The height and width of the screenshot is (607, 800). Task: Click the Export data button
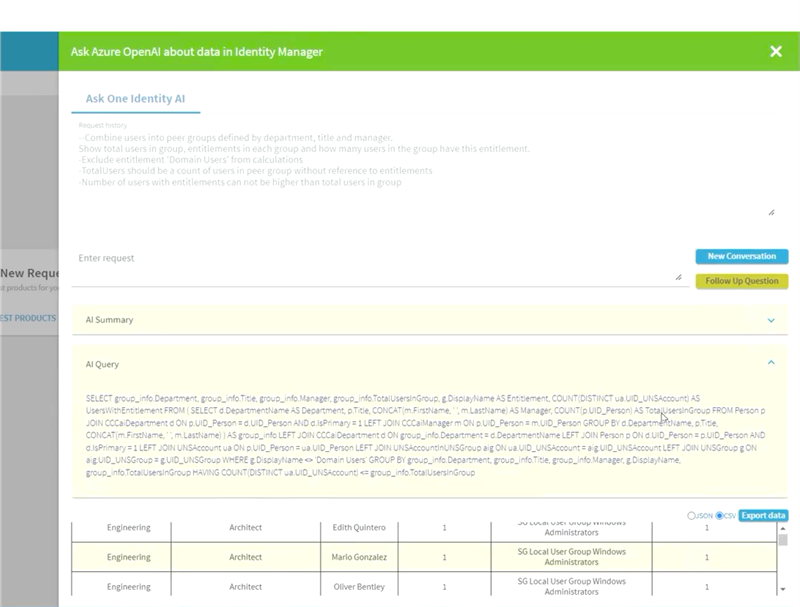click(763, 516)
